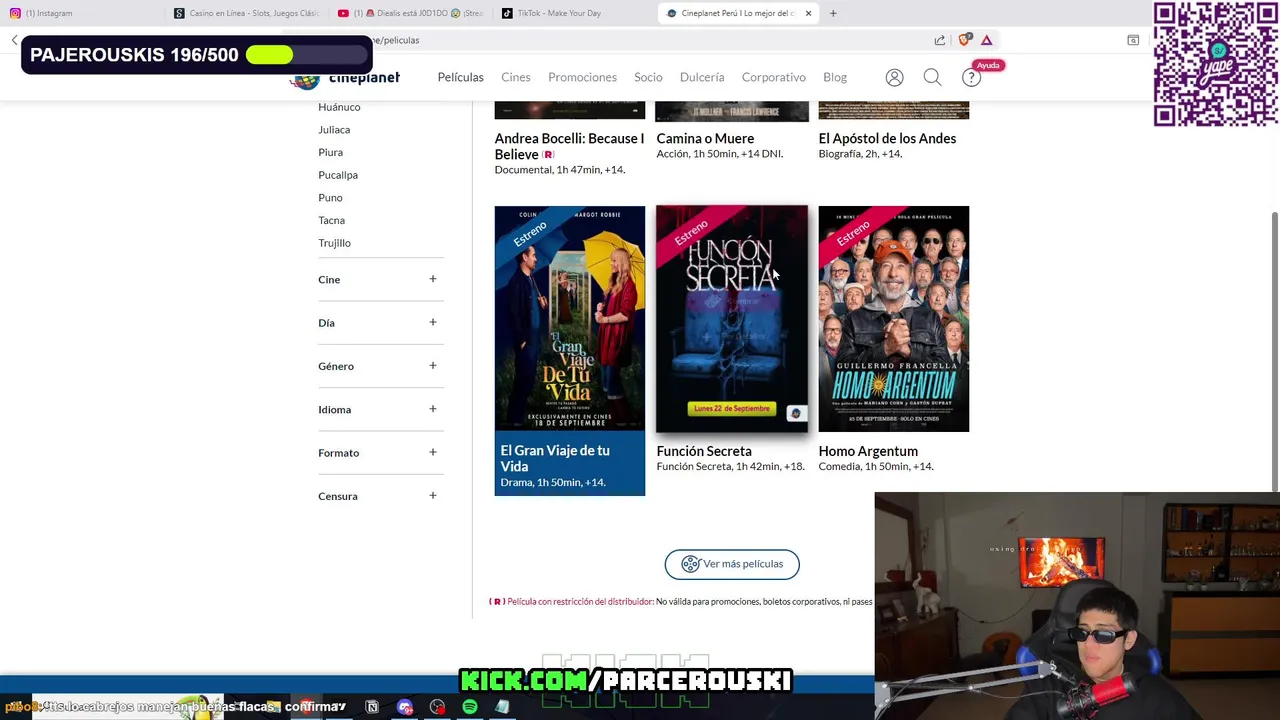Open Discord from the taskbar
This screenshot has height=720, width=1280.
(x=405, y=707)
